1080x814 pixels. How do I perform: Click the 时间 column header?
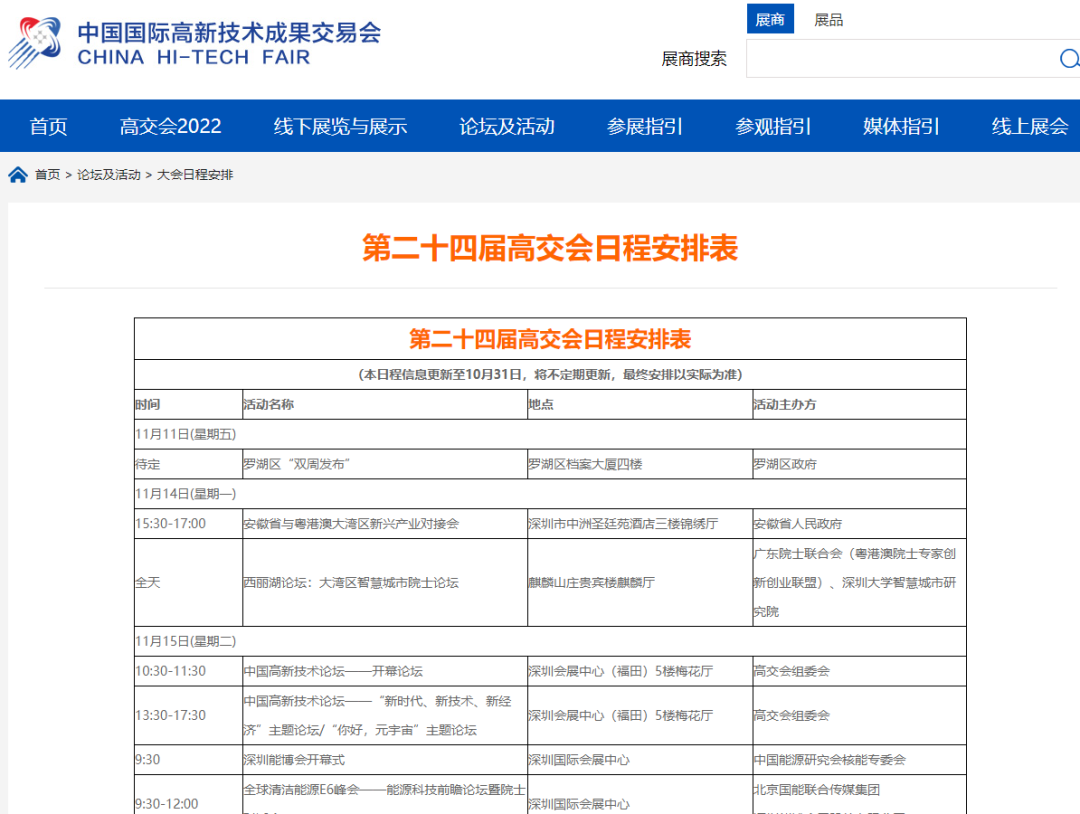(x=188, y=404)
